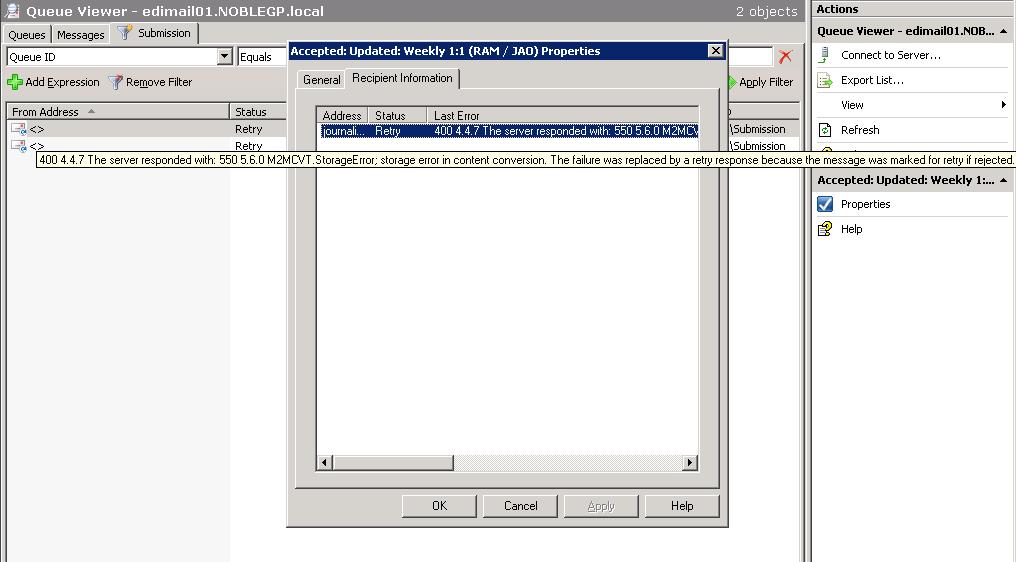
Task: Click the Remove Filter funnel icon
Action: [115, 82]
